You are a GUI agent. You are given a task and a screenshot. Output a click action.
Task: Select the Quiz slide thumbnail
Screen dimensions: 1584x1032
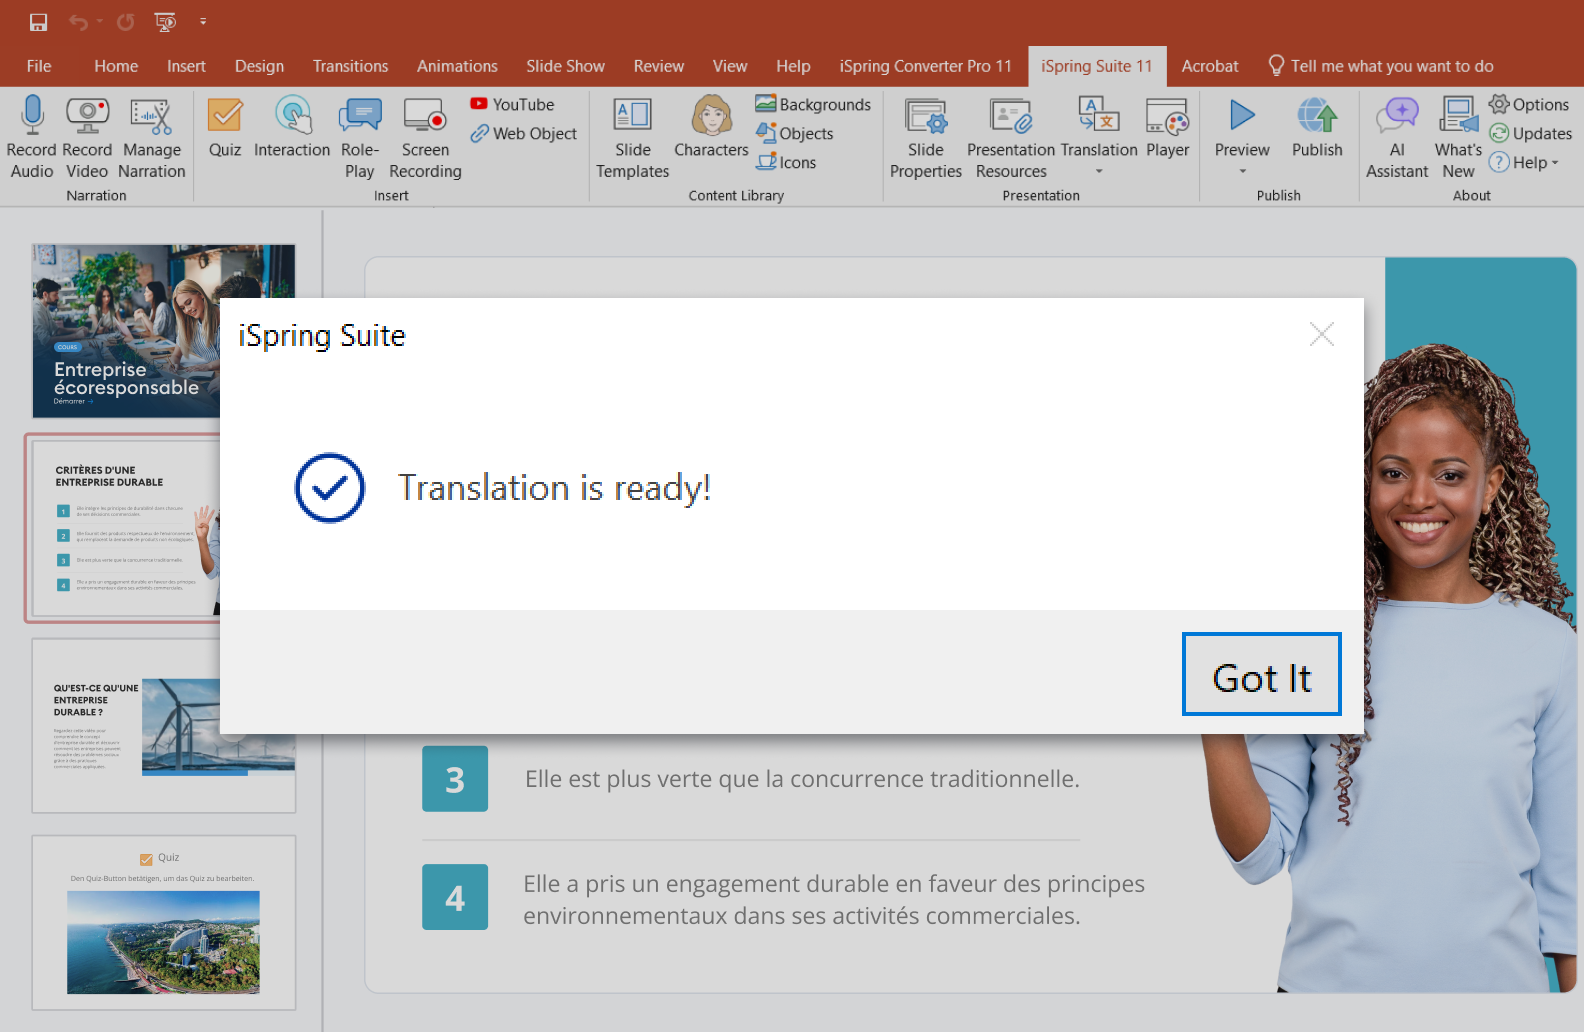tap(164, 923)
